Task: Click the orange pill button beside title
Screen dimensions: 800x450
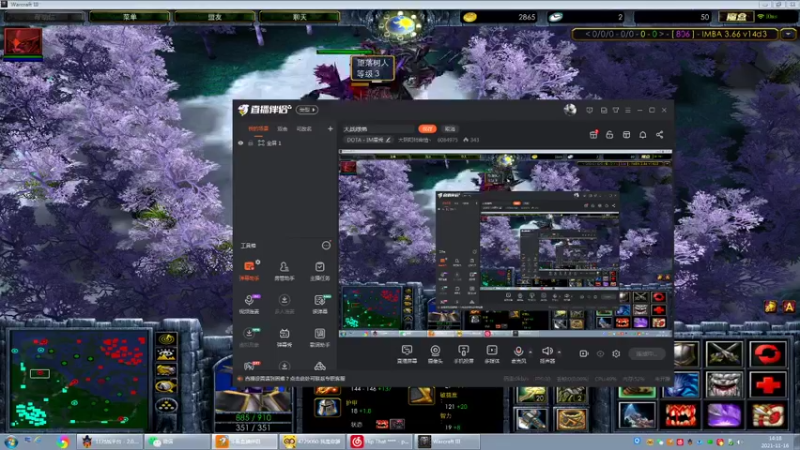Action: pyautogui.click(x=428, y=129)
